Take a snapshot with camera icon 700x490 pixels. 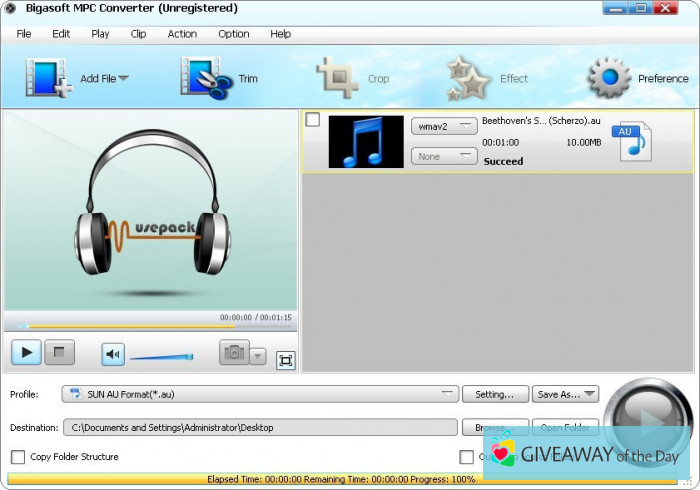click(x=233, y=353)
